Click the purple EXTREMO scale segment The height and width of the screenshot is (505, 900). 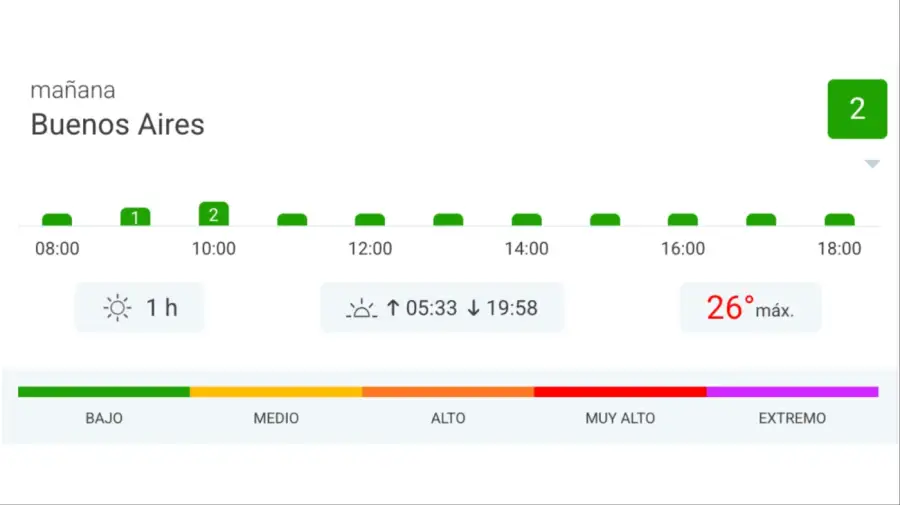[792, 392]
